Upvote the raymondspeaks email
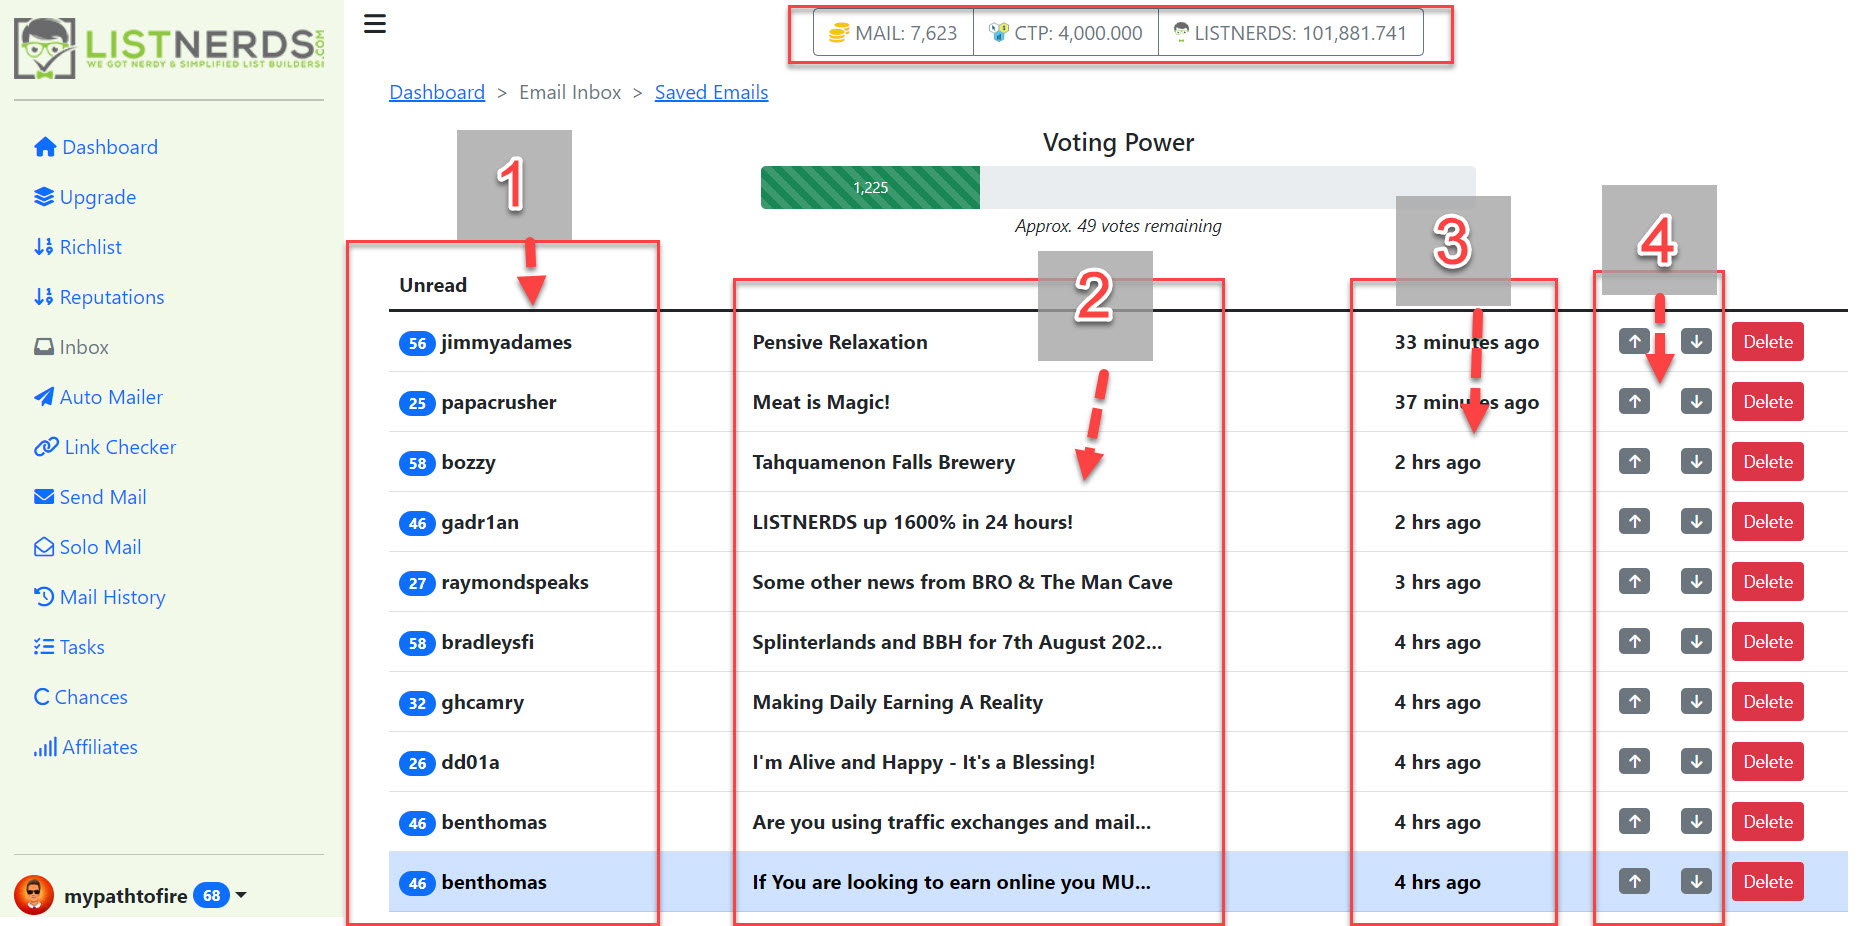 click(x=1634, y=582)
